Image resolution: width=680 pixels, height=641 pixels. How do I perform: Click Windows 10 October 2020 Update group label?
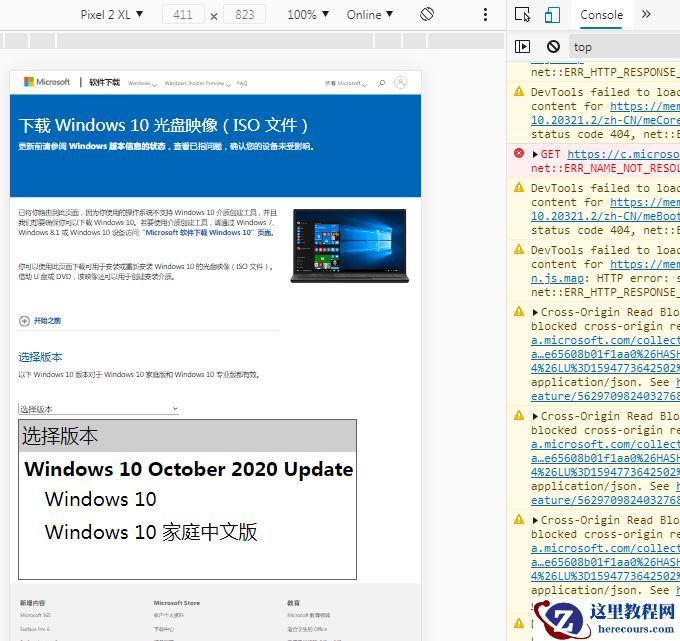tap(189, 469)
